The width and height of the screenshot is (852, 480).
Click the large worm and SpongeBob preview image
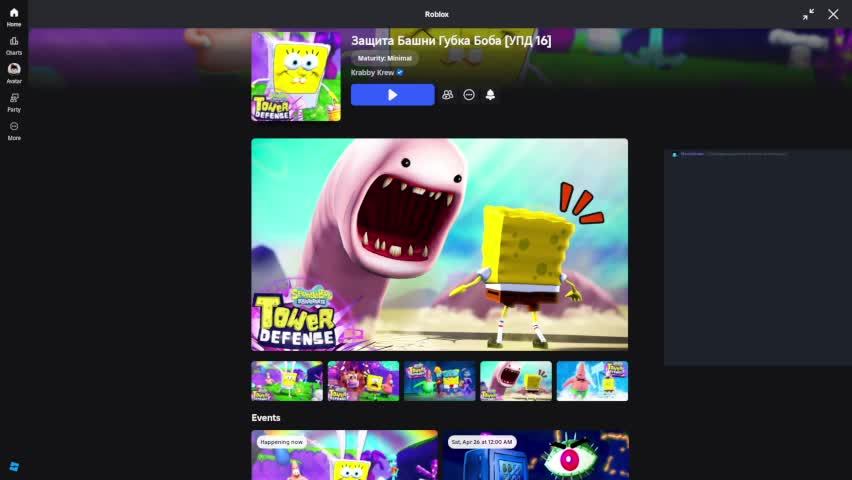tap(440, 245)
